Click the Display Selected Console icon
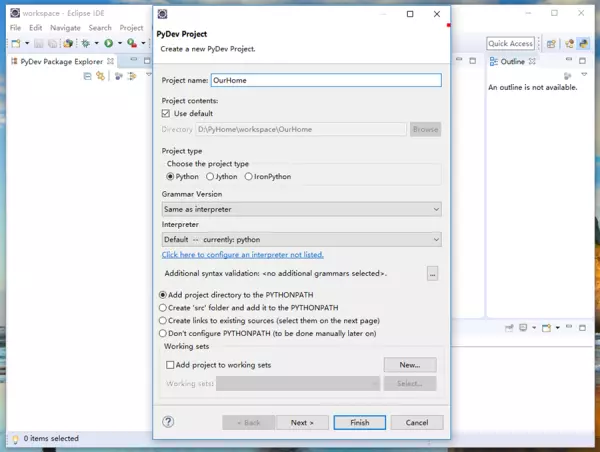This screenshot has width=600, height=452. (x=523, y=328)
